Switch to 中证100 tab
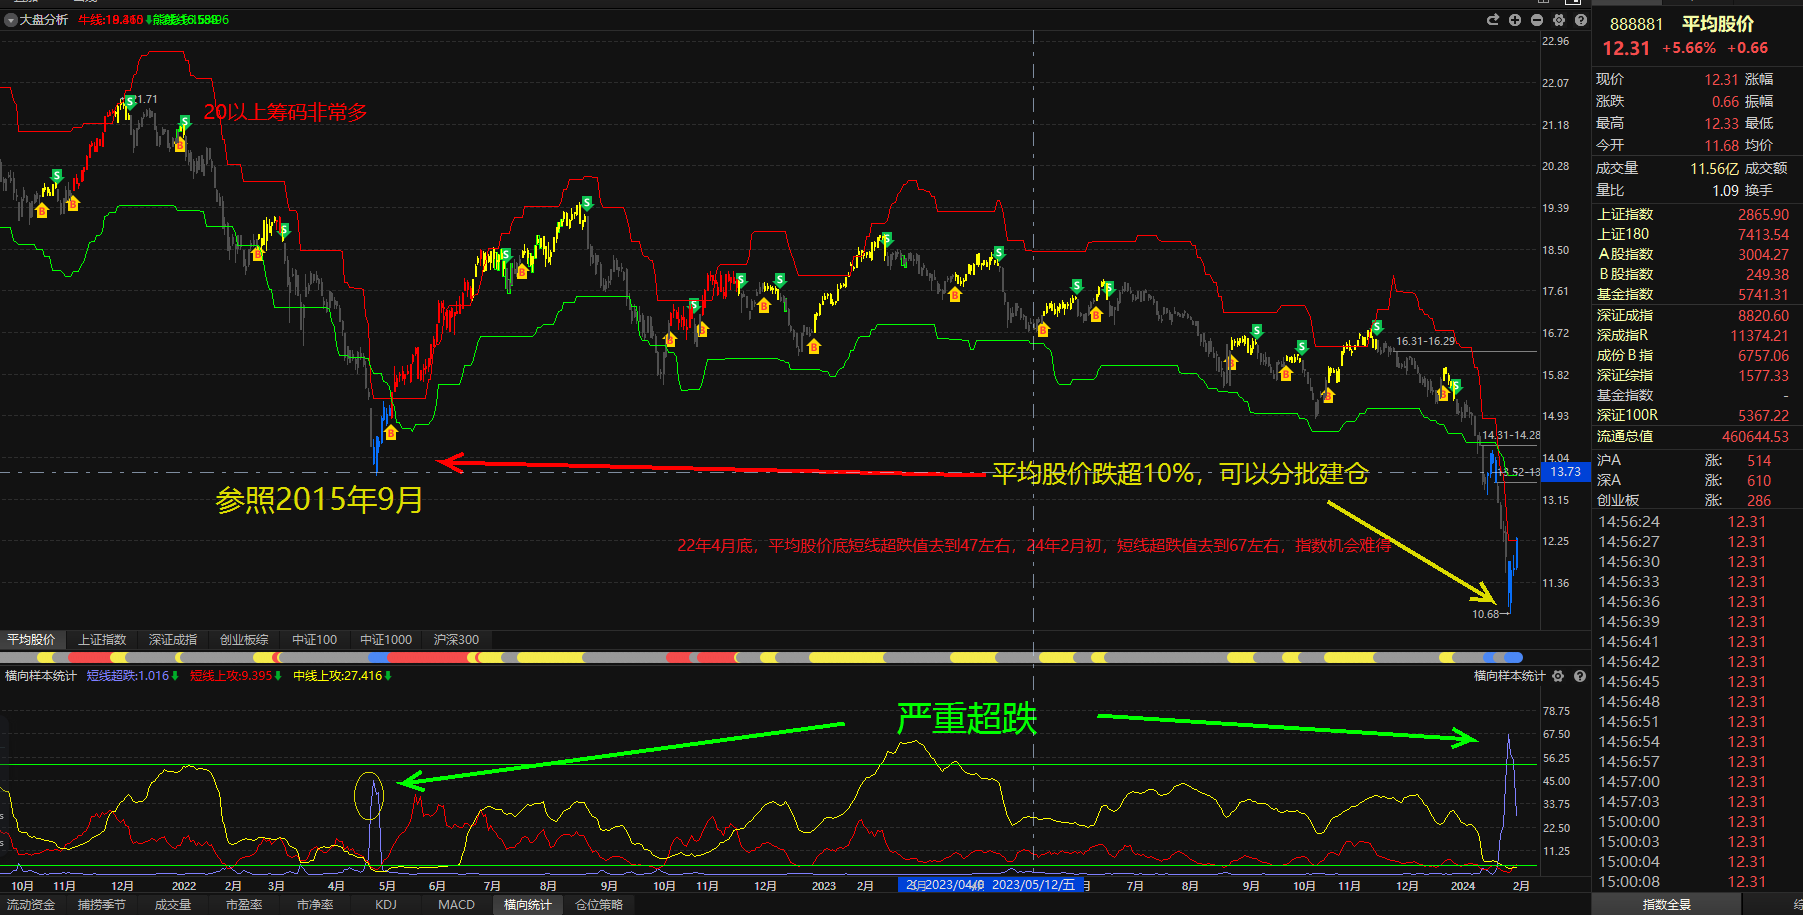 pos(314,639)
